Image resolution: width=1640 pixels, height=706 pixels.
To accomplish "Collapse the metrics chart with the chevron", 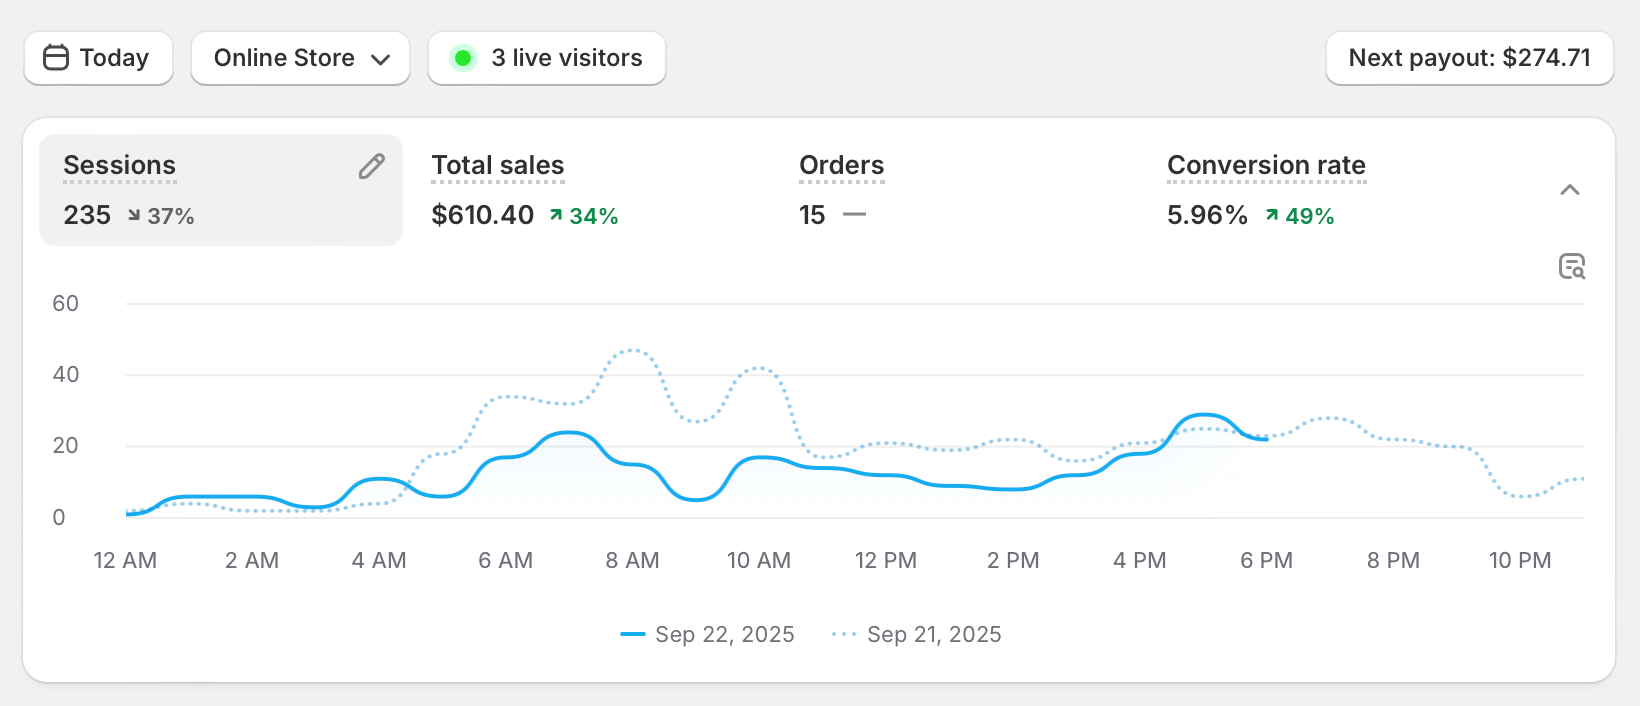I will click(x=1570, y=190).
